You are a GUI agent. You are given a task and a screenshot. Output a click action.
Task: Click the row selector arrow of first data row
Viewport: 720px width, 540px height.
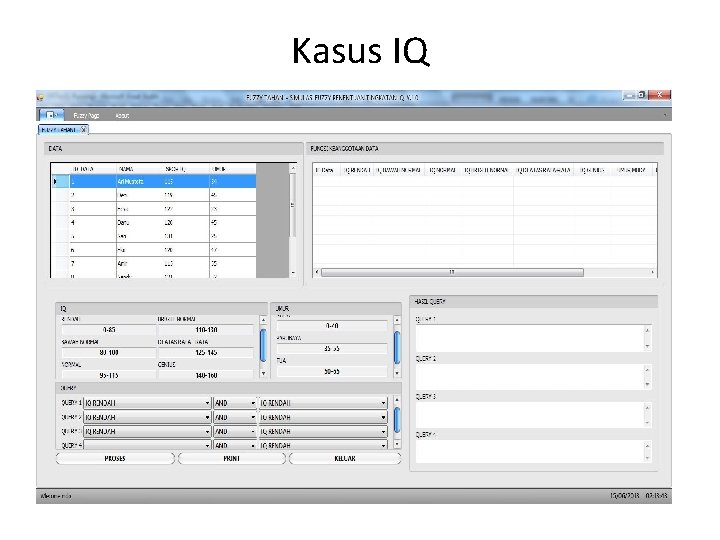[60, 181]
